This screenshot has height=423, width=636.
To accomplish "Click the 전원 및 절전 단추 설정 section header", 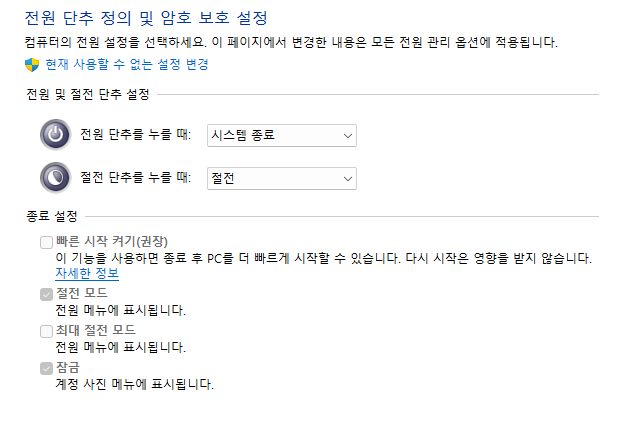I will [x=88, y=94].
